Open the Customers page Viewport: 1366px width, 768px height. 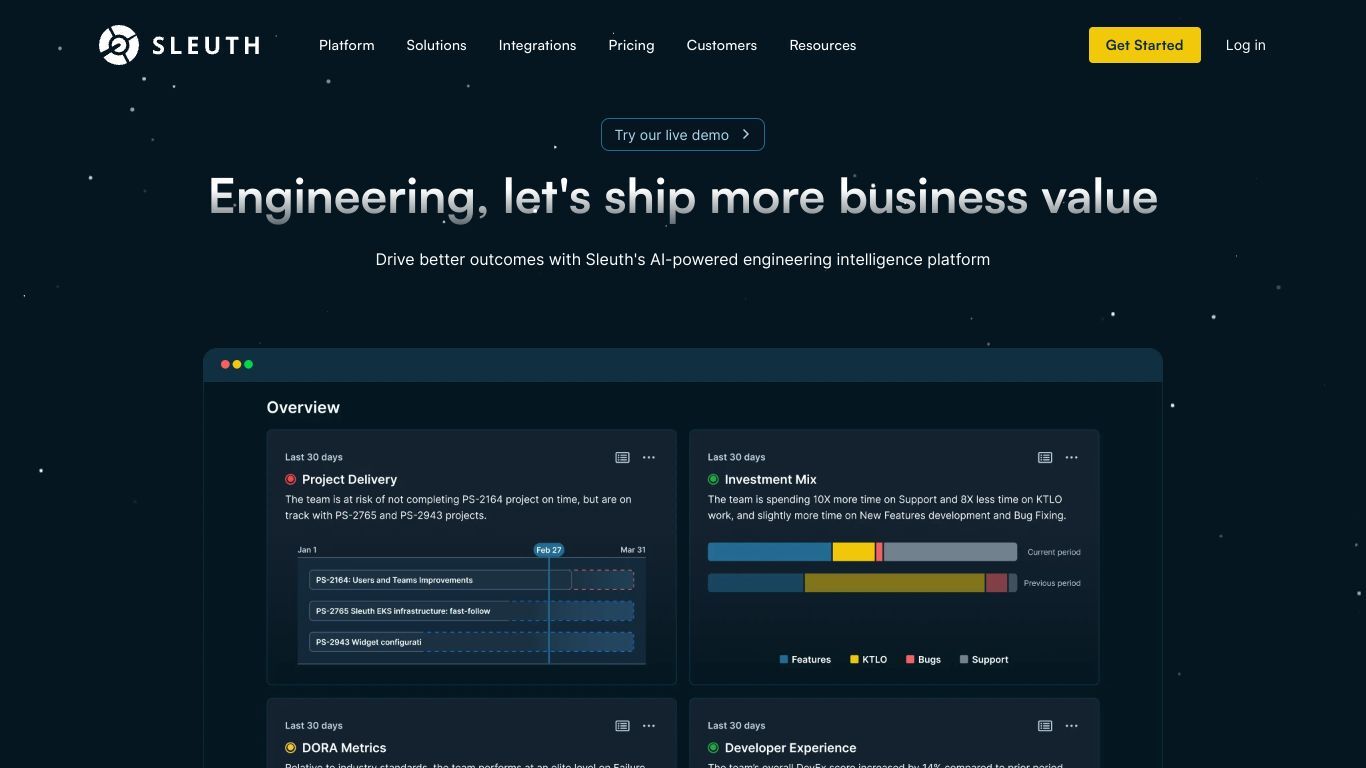721,45
